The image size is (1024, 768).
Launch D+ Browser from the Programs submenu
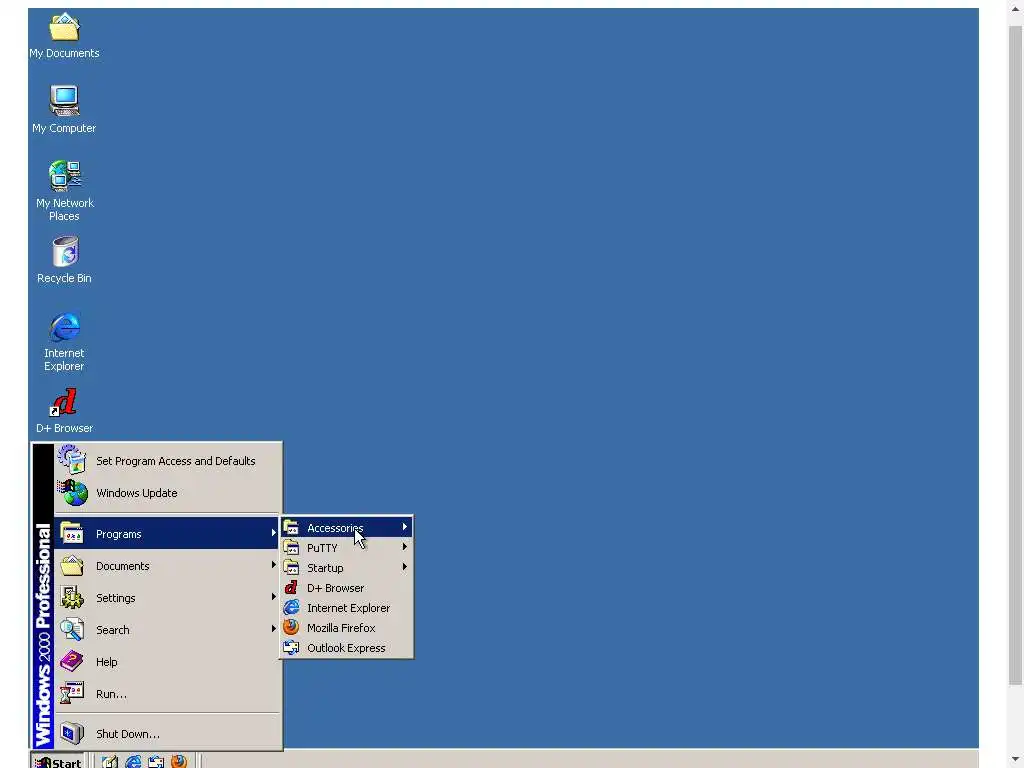346,588
